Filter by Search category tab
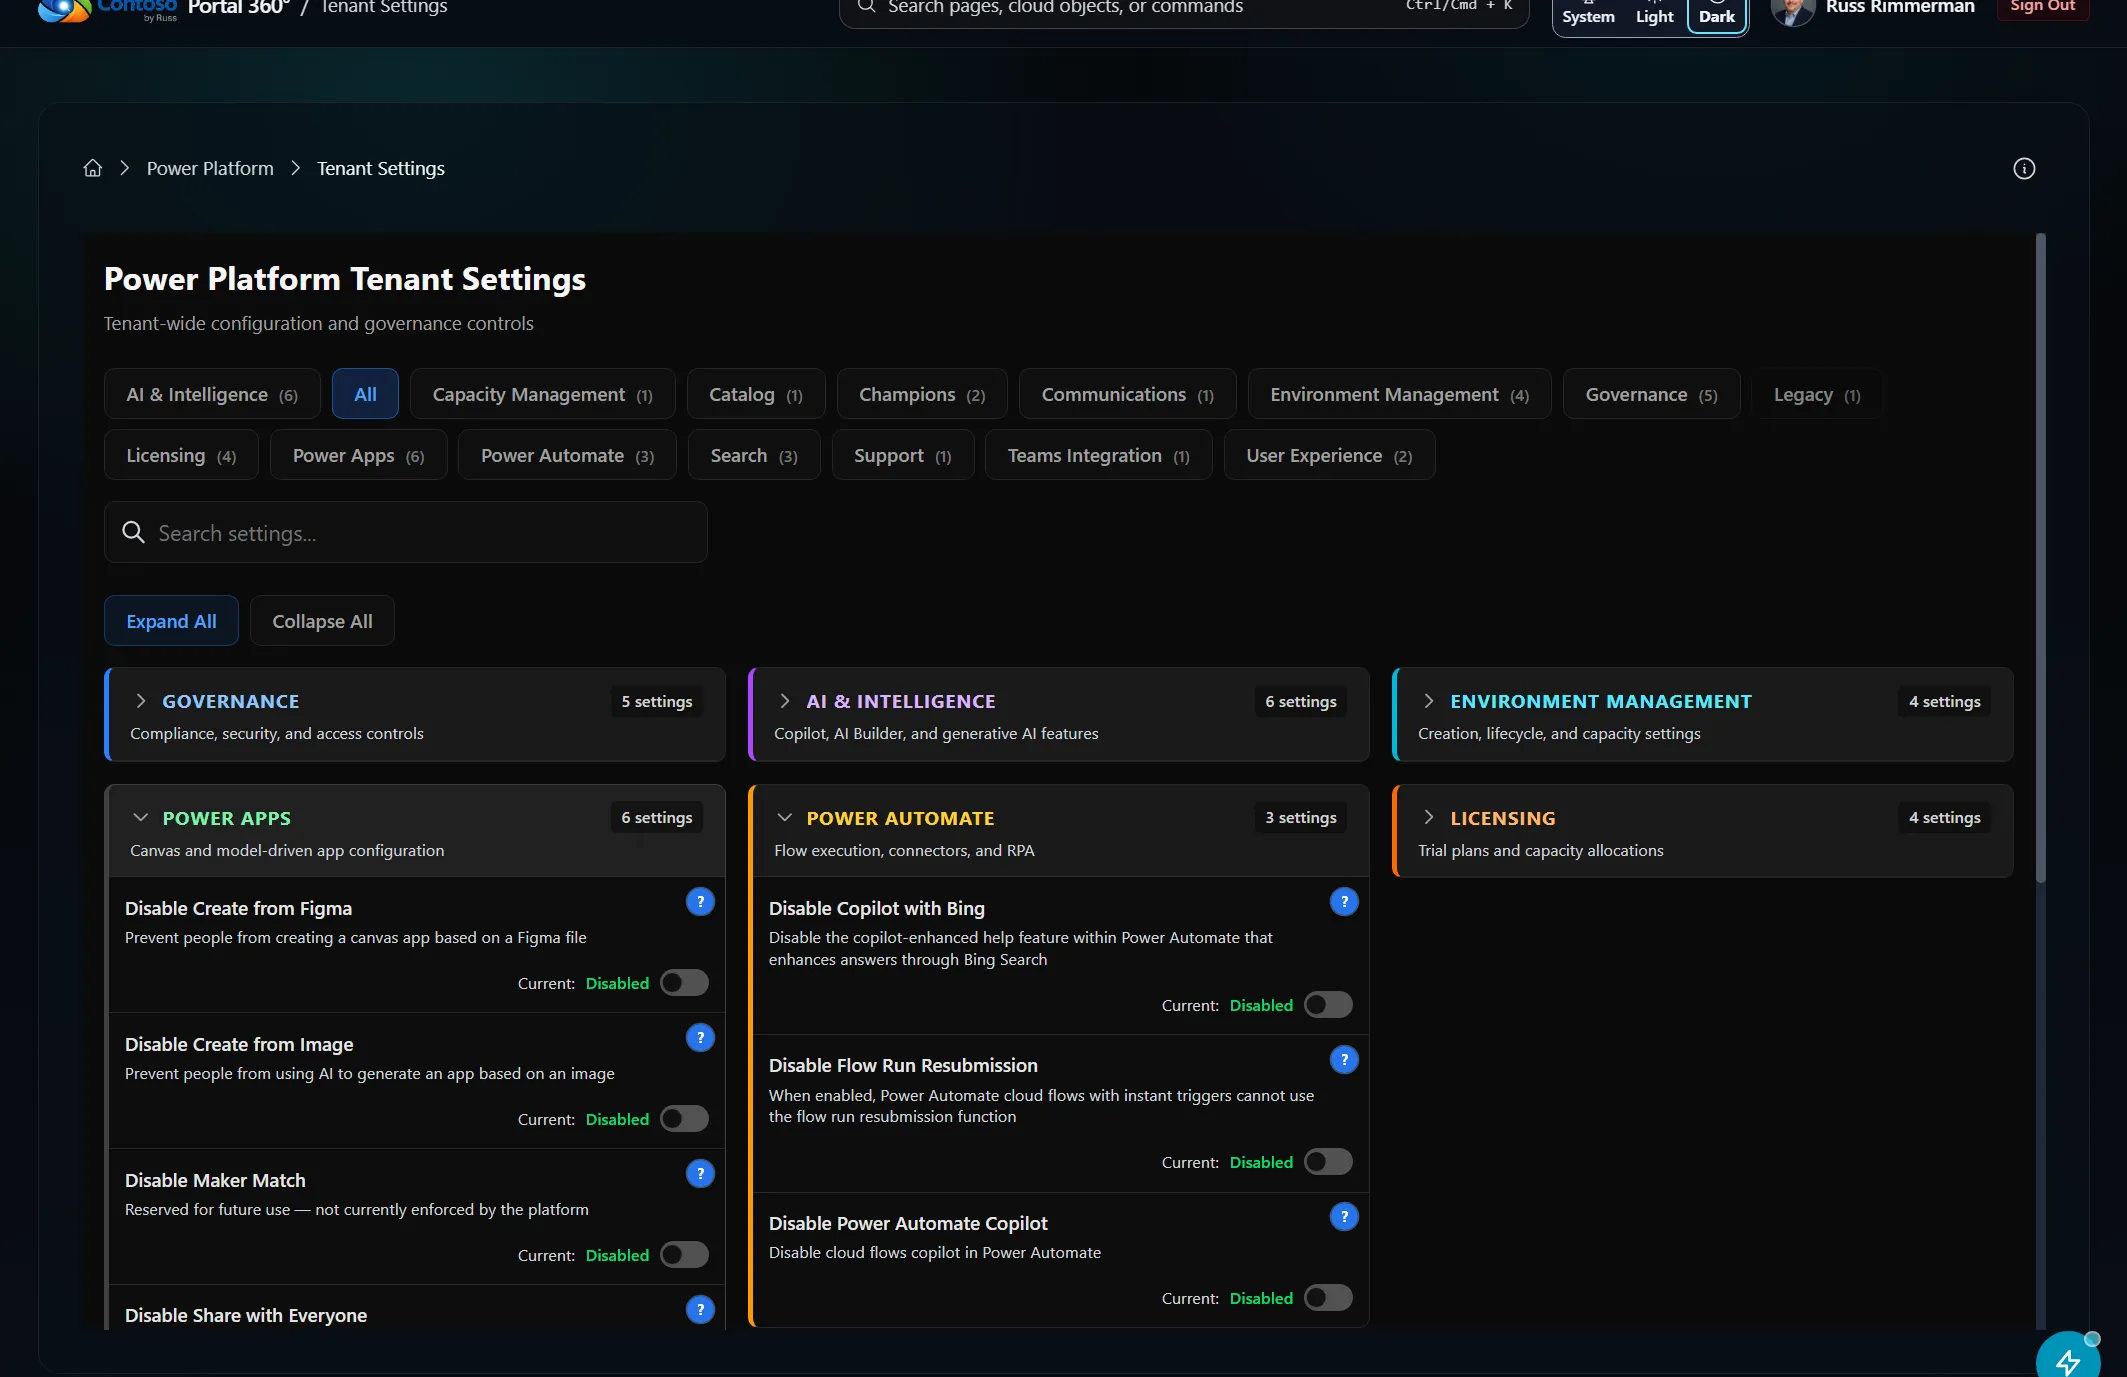2127x1377 pixels. coord(754,455)
